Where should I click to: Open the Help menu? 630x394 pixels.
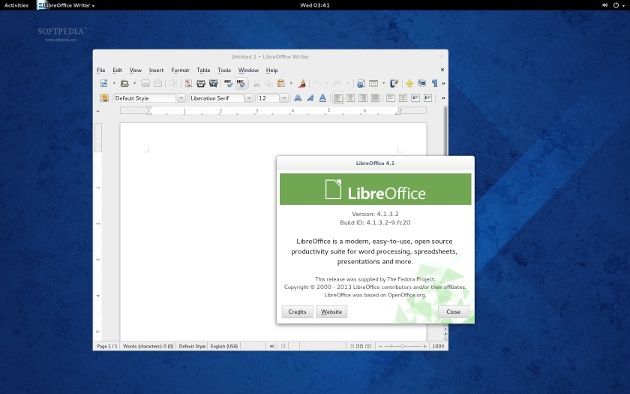click(x=272, y=70)
